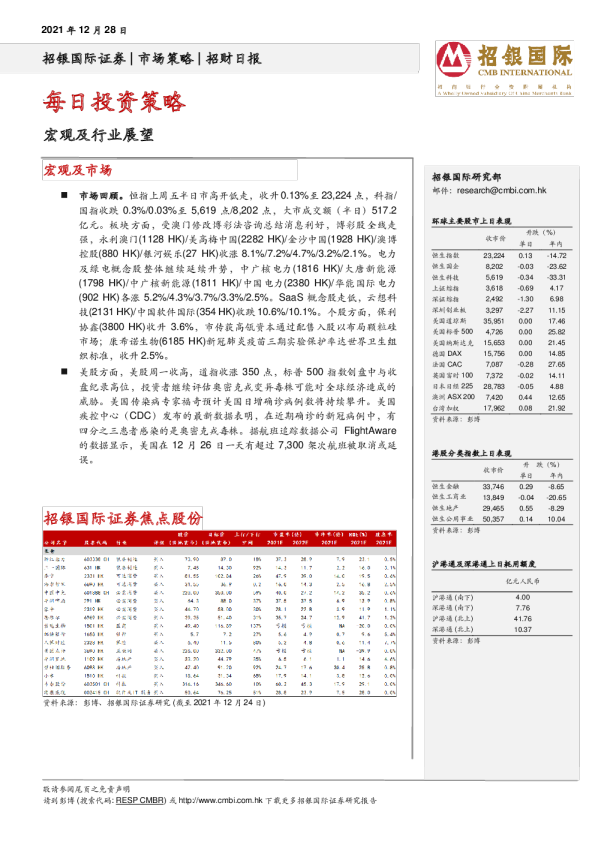Select the 美国标普 500 value 4,726

coord(494,332)
